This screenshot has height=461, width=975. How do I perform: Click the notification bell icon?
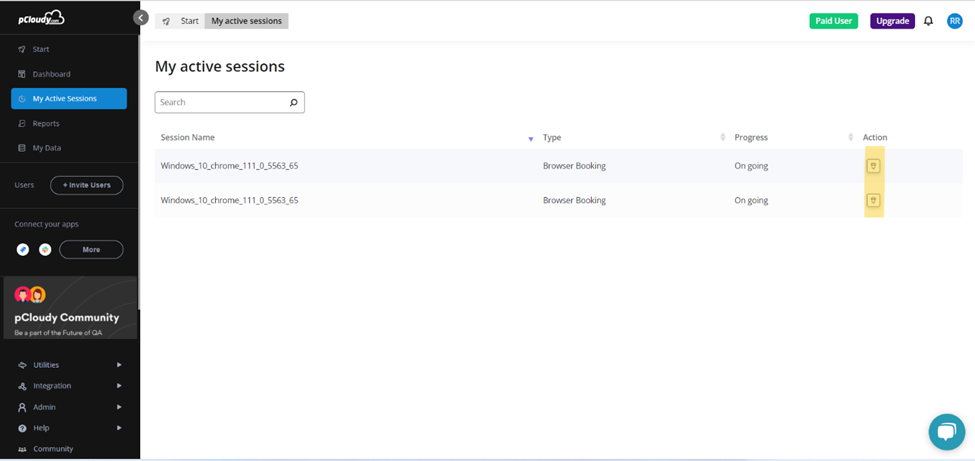(928, 21)
